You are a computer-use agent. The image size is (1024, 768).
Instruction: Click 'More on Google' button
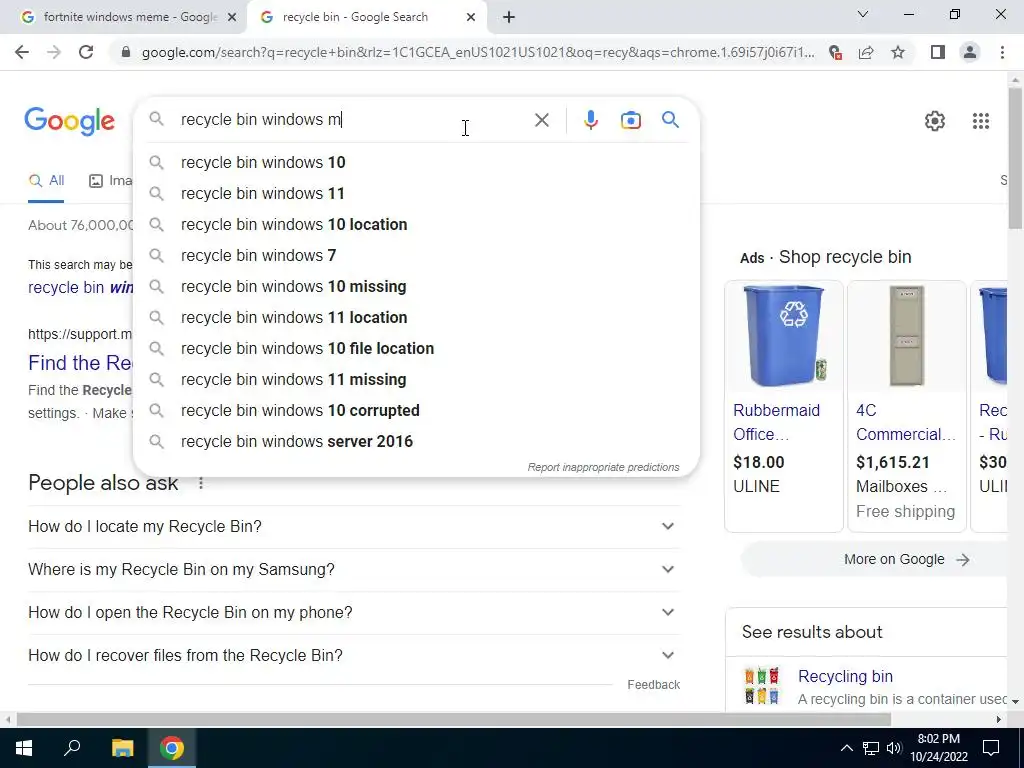[875, 560]
